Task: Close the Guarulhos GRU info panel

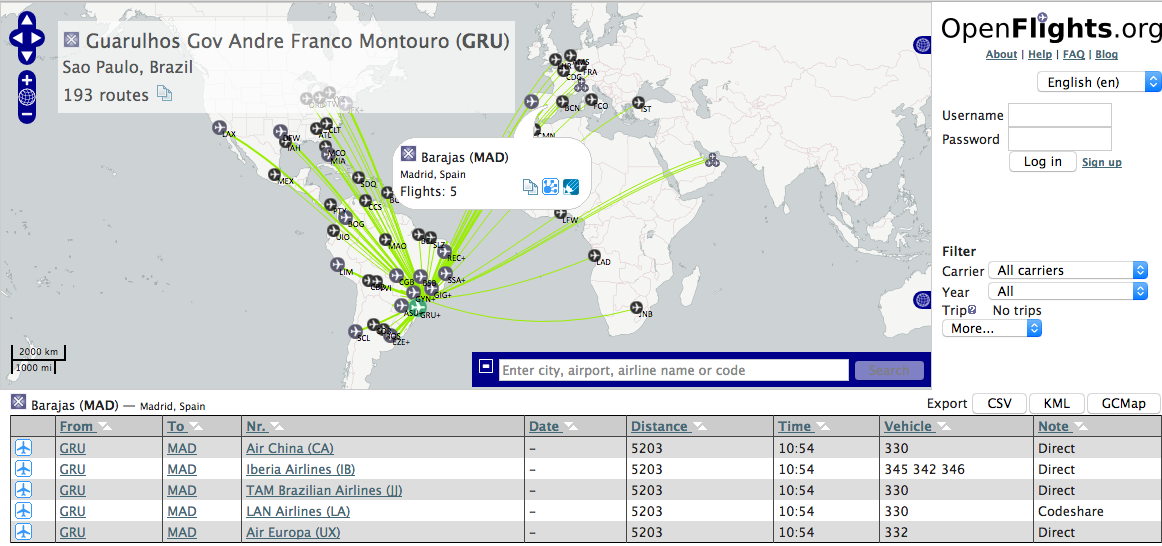Action: coord(71,39)
